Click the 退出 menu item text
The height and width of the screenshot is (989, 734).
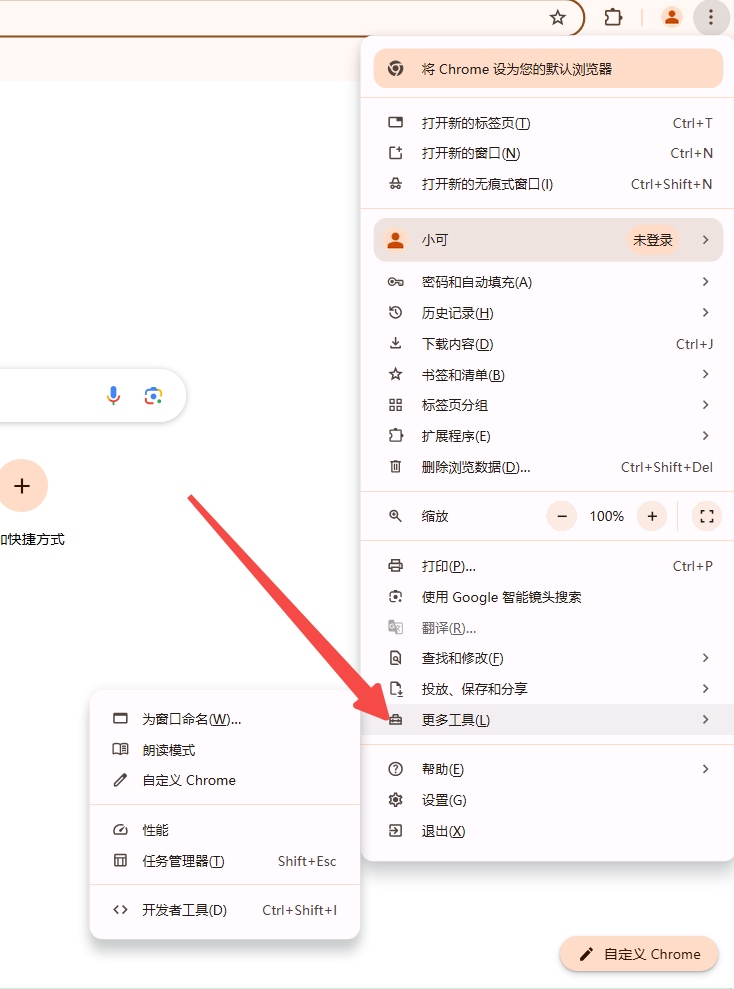(x=443, y=831)
